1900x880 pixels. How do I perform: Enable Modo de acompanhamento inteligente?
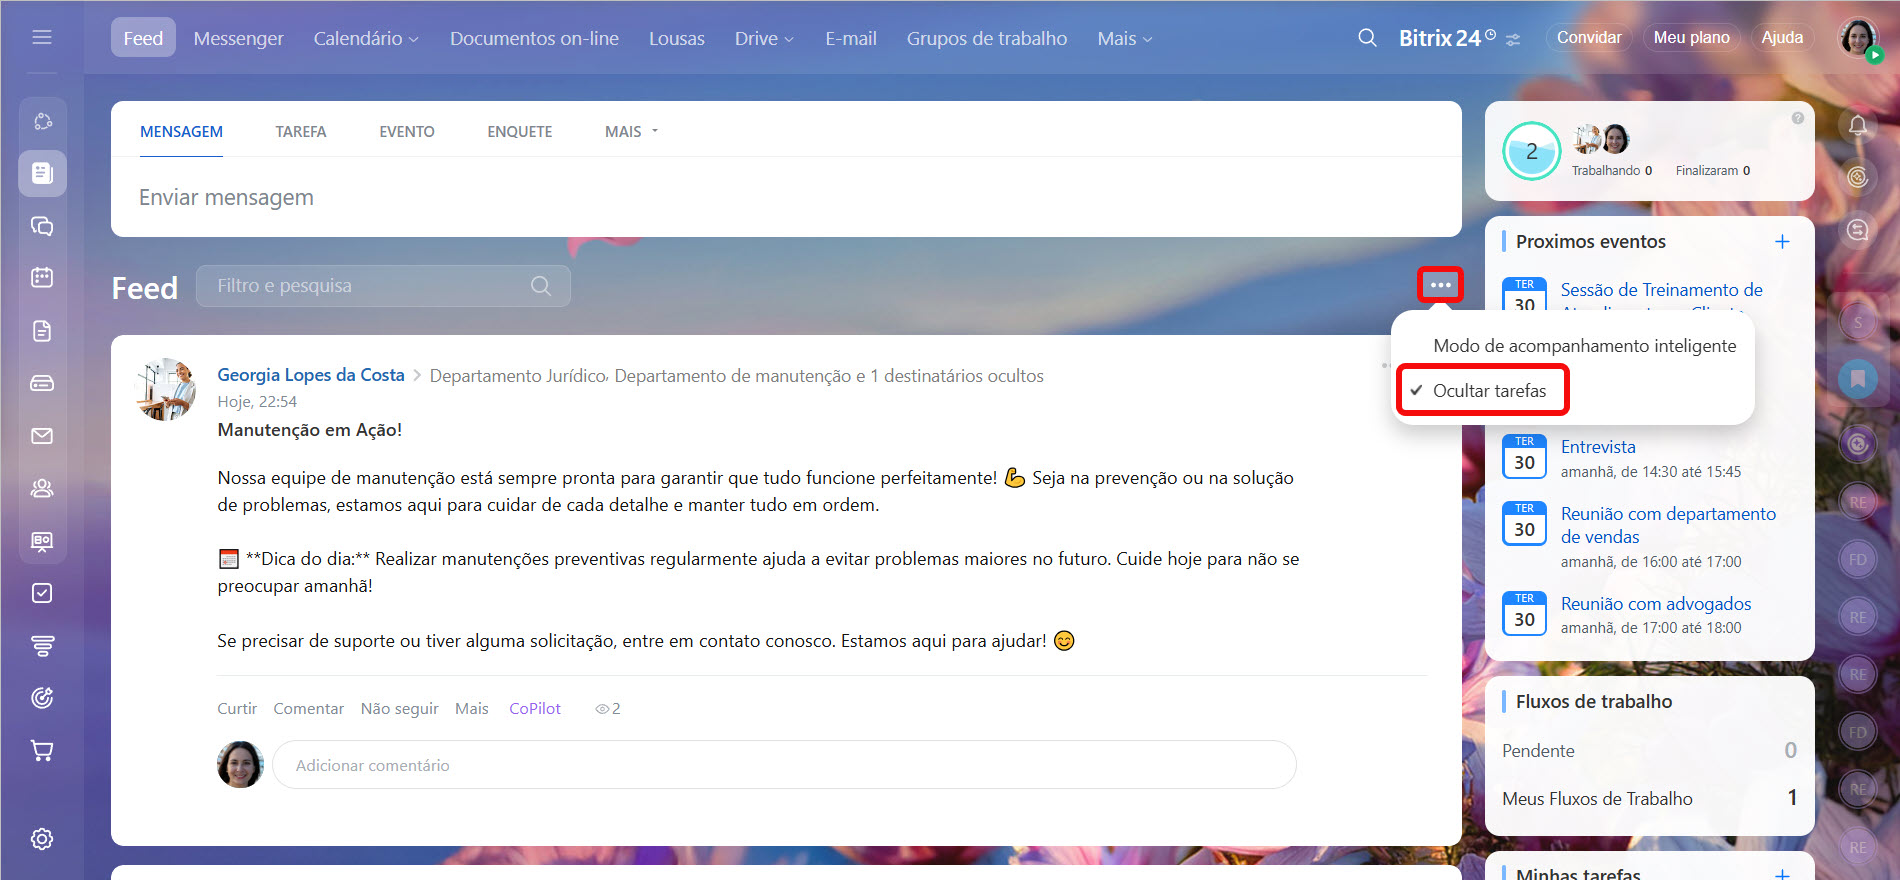coord(1584,346)
